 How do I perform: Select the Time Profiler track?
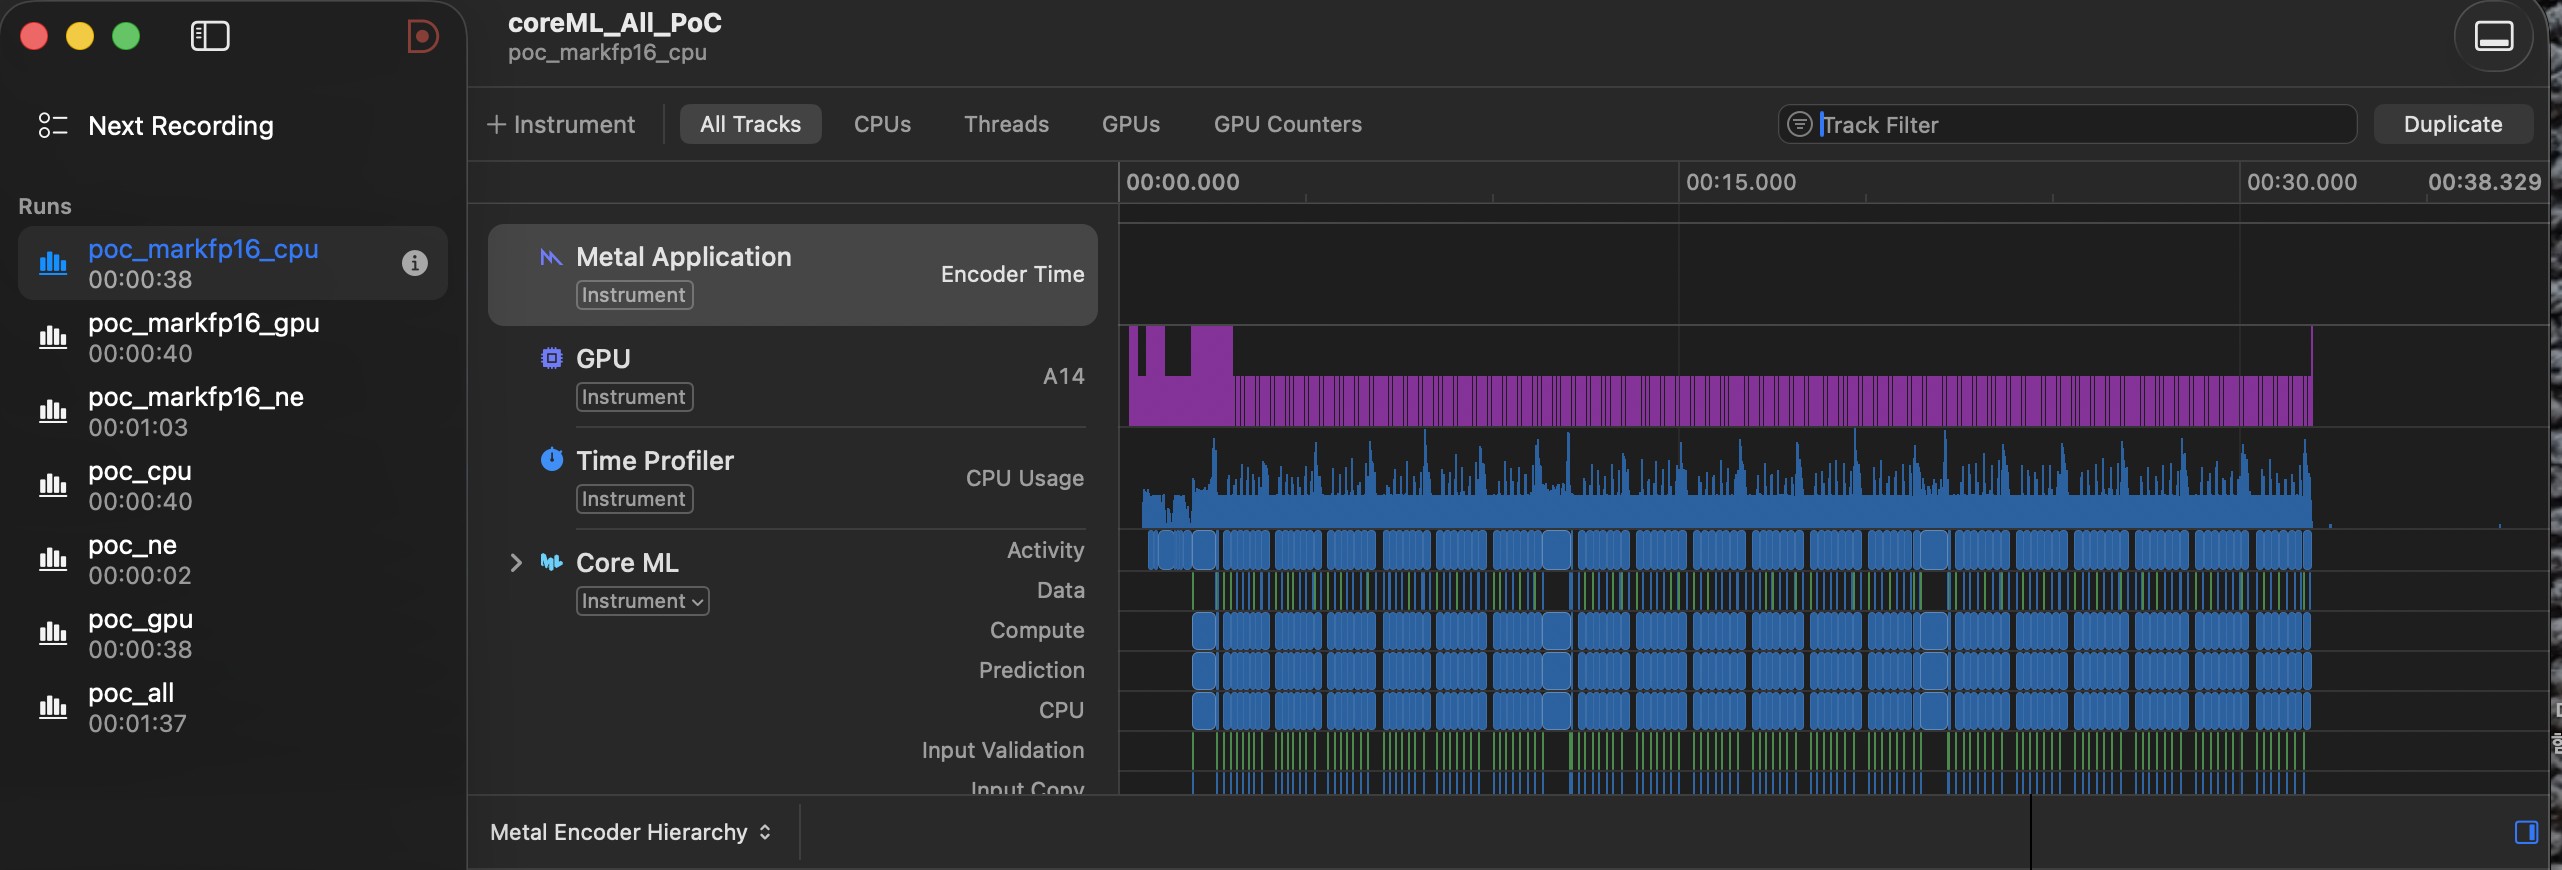(793, 478)
